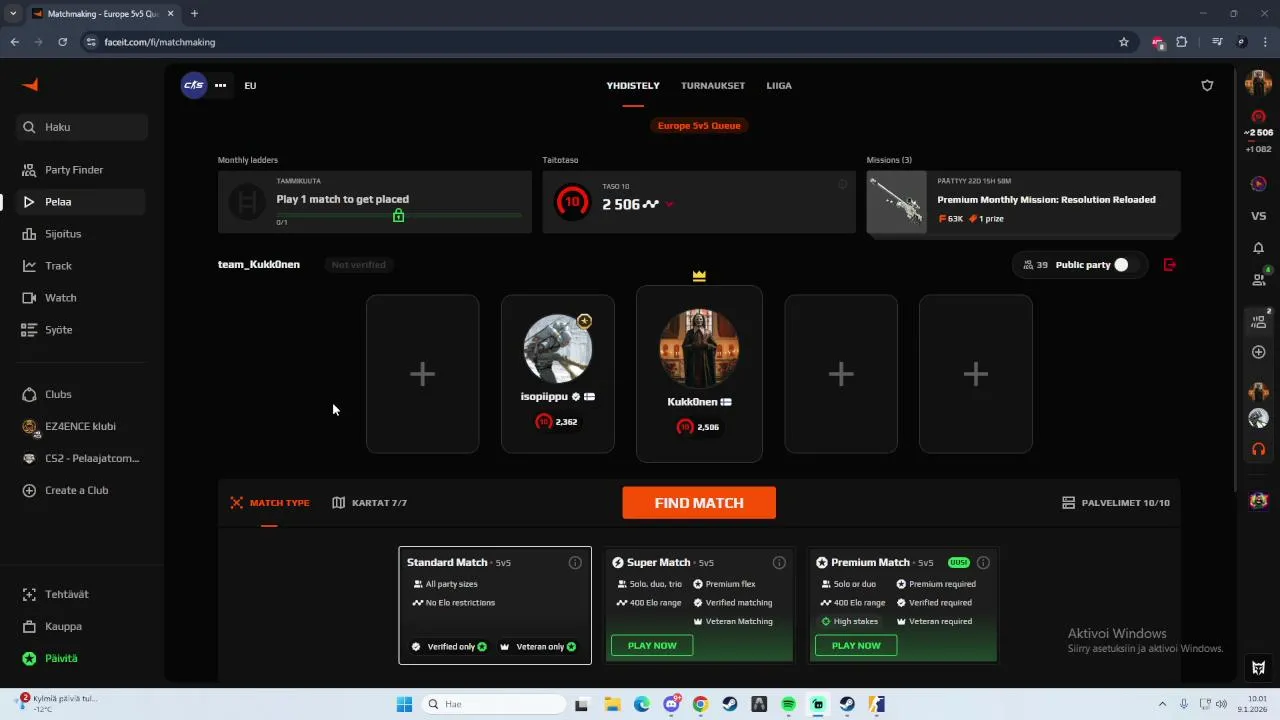Open Spotify from the taskbar

pos(789,704)
